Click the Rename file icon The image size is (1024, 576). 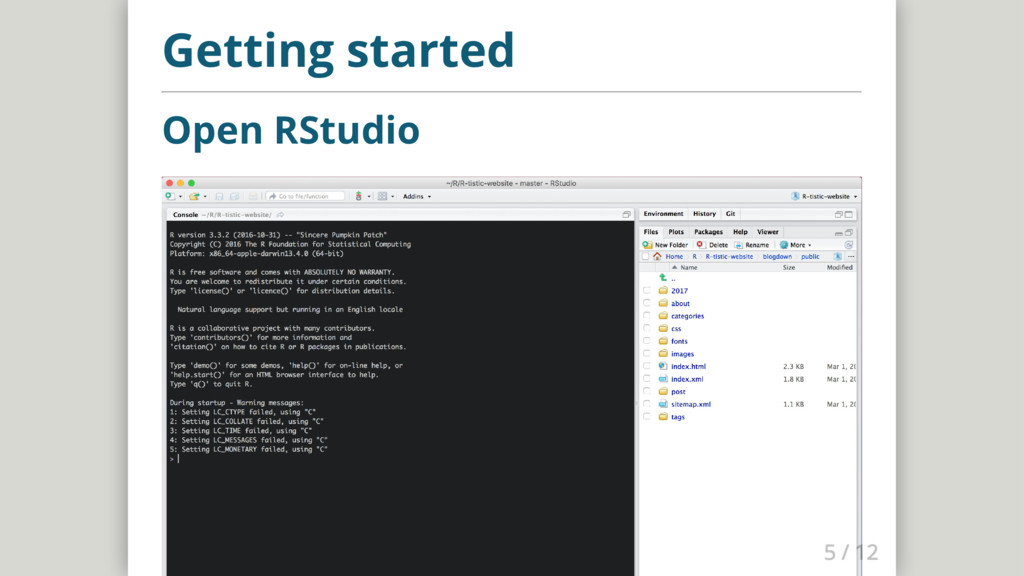click(x=739, y=245)
